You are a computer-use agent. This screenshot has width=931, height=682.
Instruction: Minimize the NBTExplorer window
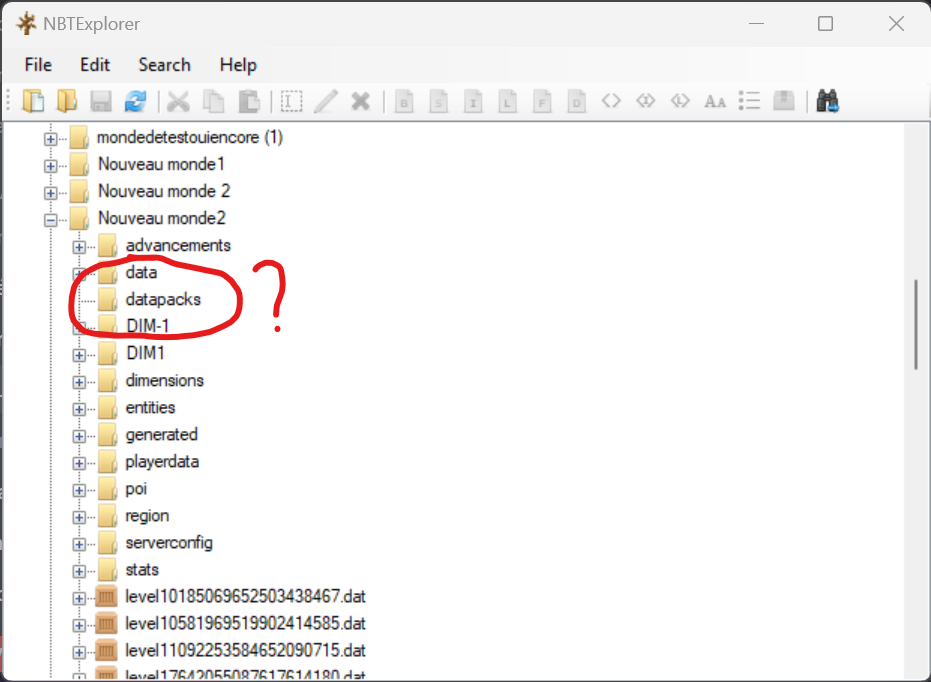pos(756,24)
